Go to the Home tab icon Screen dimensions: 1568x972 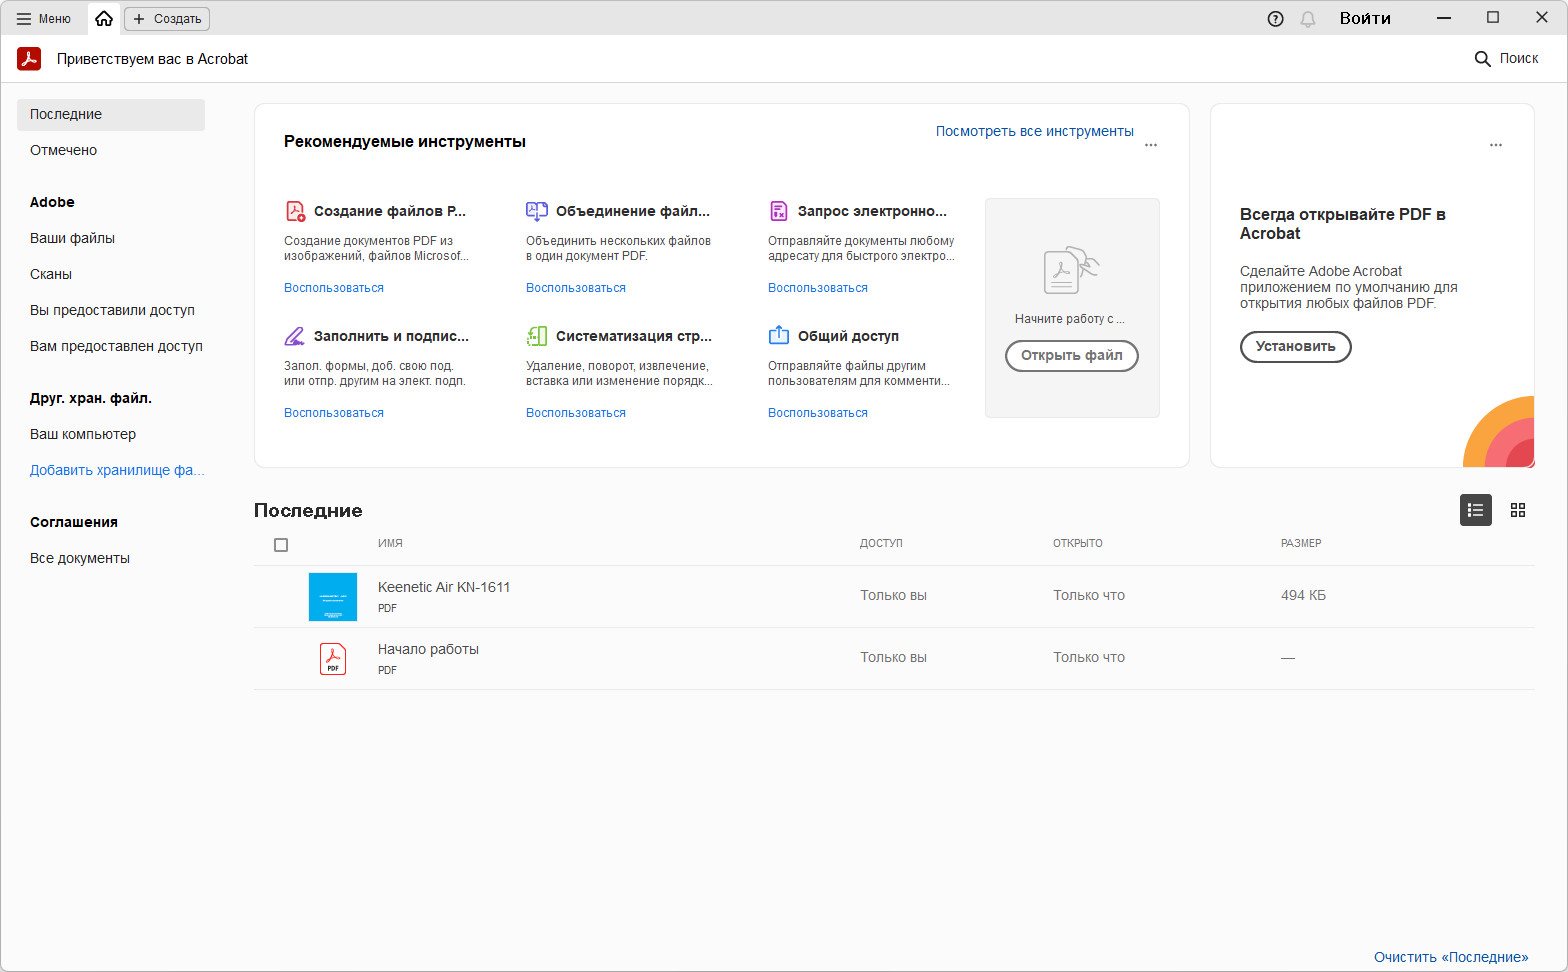(x=104, y=18)
